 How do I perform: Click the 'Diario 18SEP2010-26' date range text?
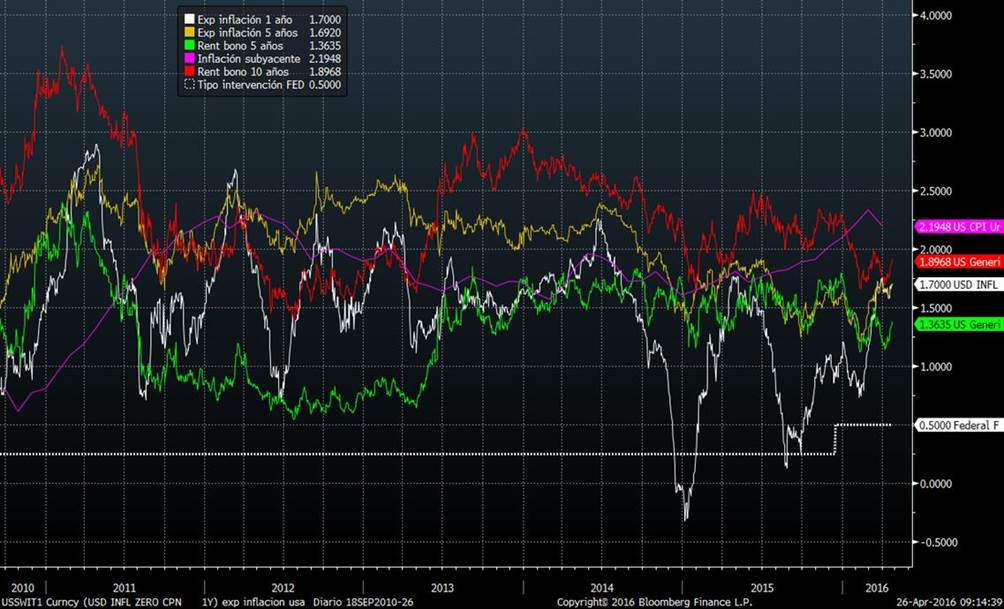[x=363, y=603]
